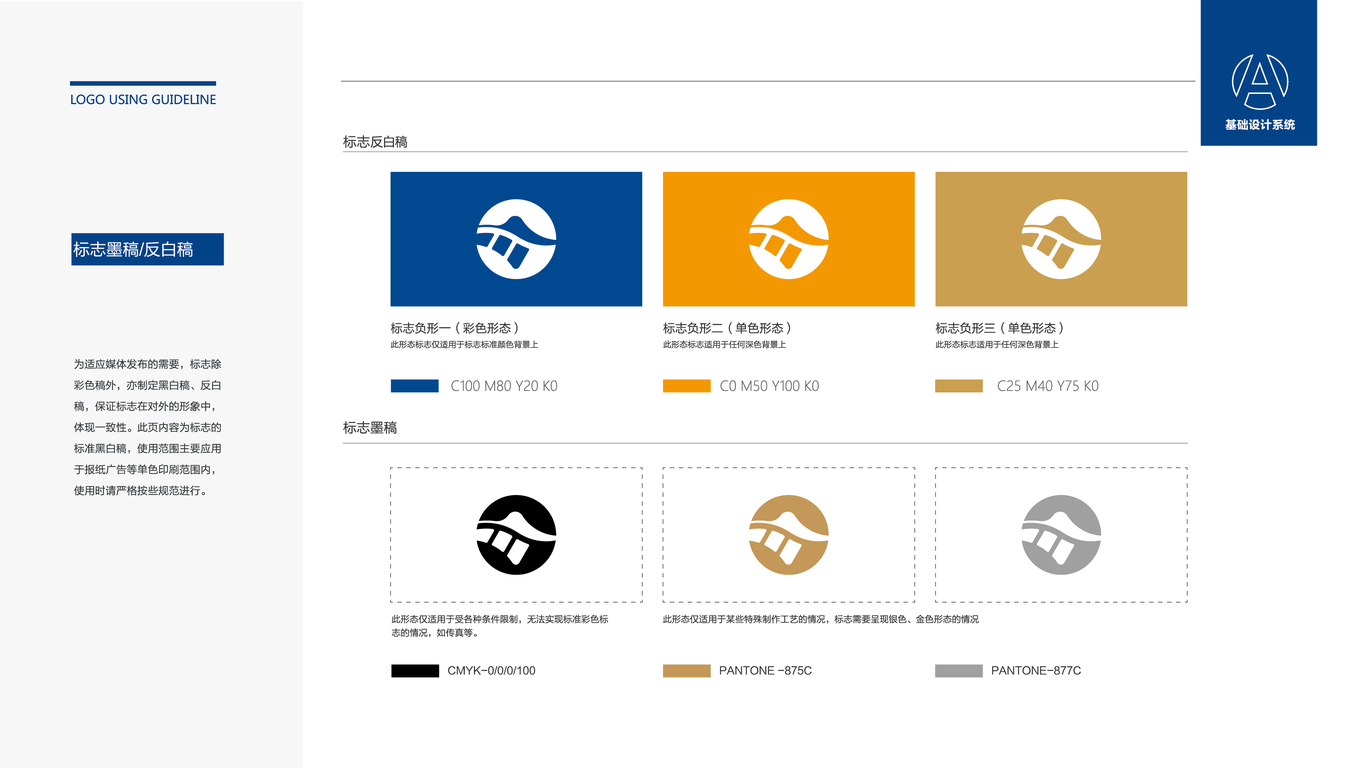Click the gray PANTONE 877C logo

[1061, 534]
